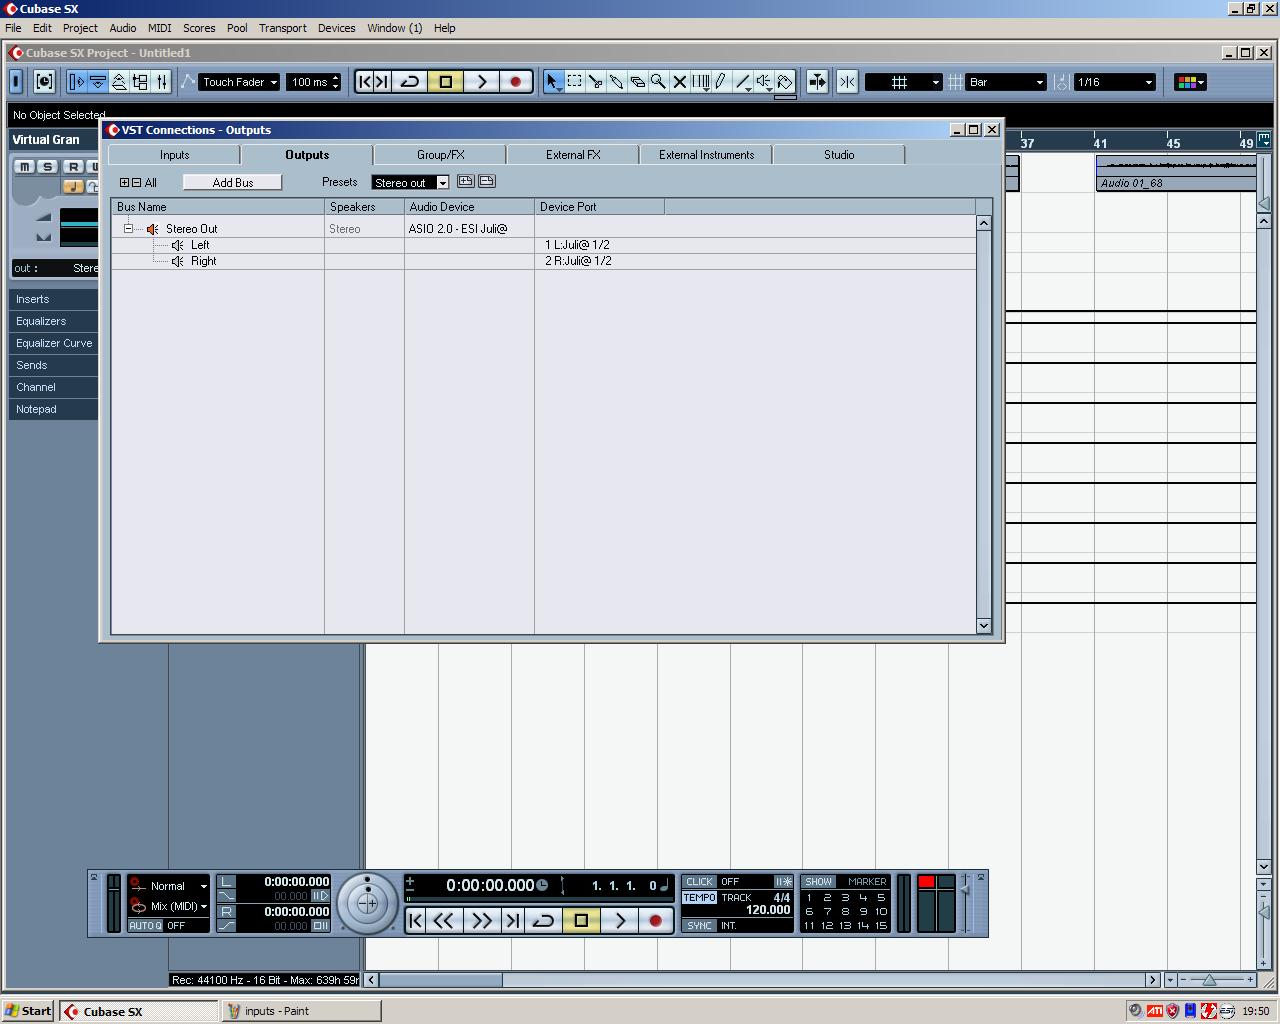Screen dimensions: 1280x1024
Task: Select the Mute X tool
Action: click(x=680, y=82)
